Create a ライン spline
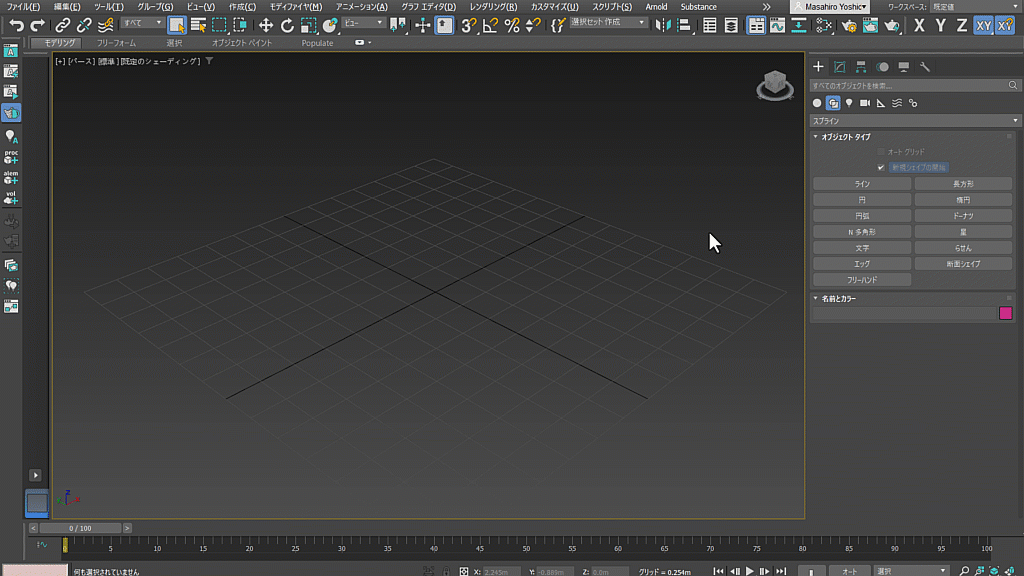 click(x=862, y=184)
